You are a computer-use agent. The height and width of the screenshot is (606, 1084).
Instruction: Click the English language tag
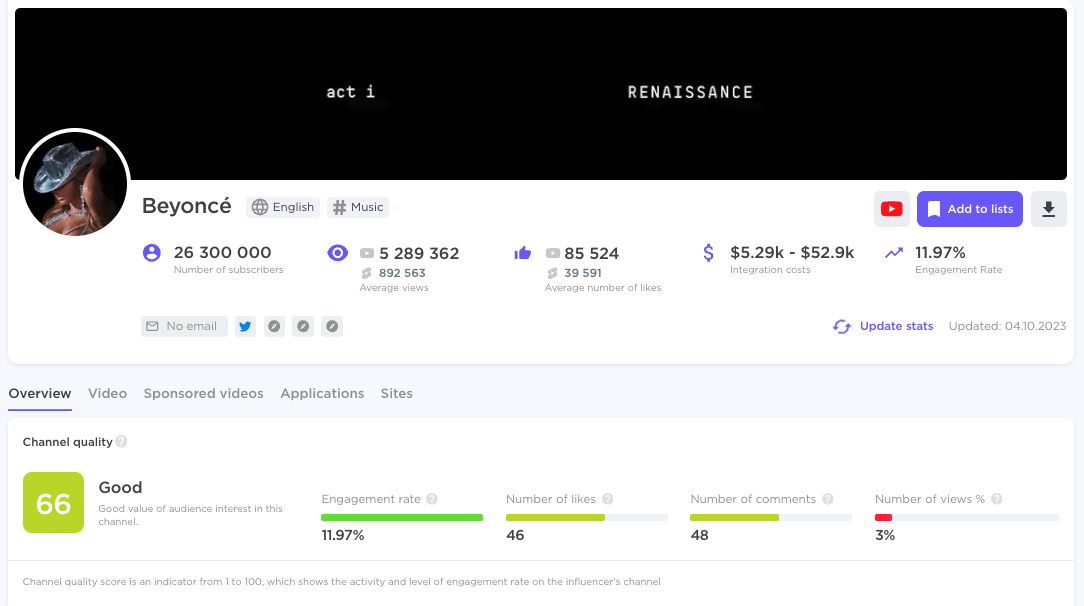(283, 207)
